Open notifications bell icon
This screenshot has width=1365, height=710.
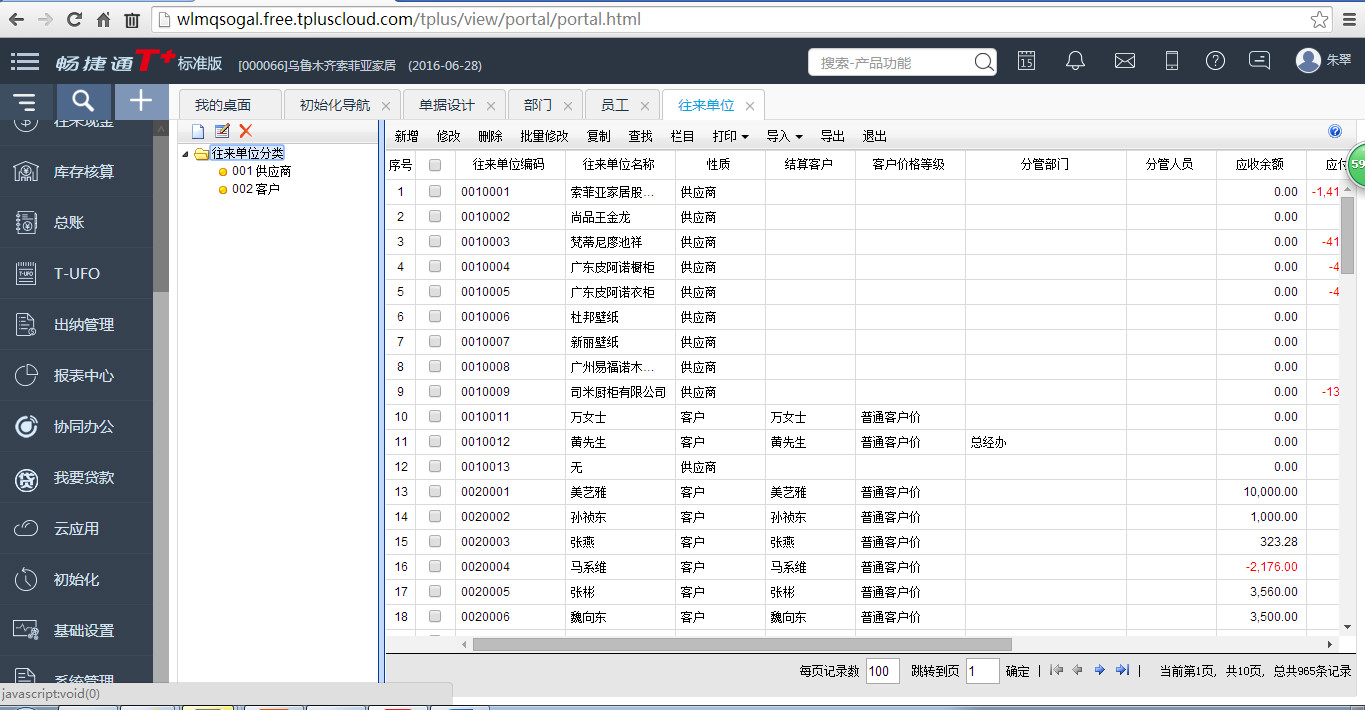pos(1076,61)
